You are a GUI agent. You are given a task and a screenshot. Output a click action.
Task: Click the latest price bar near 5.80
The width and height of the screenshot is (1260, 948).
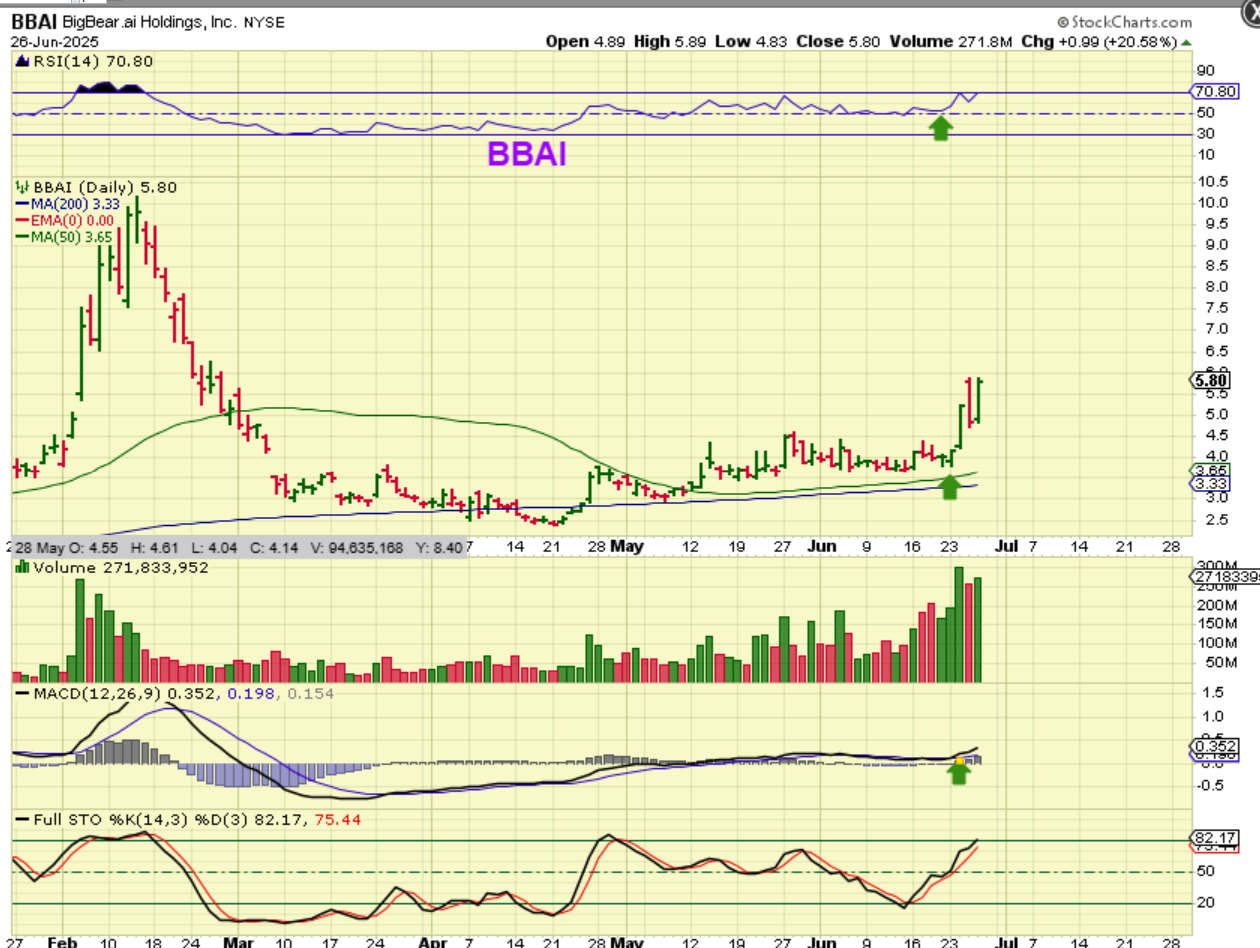pyautogui.click(x=979, y=400)
